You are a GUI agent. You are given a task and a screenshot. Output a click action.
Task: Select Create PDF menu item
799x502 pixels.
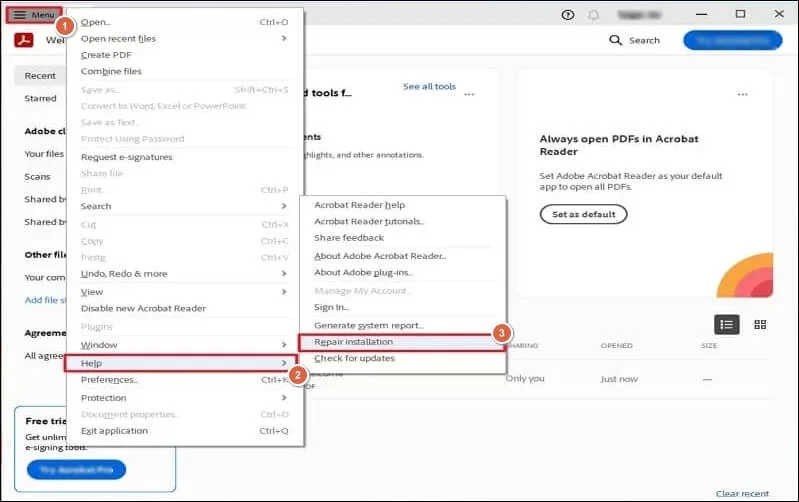[x=184, y=55]
